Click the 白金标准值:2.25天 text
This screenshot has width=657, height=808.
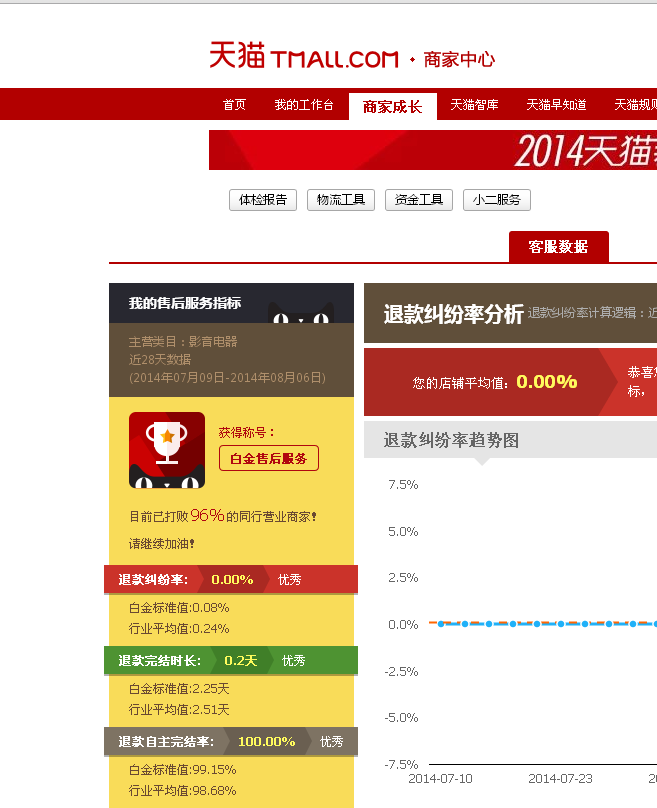pyautogui.click(x=179, y=688)
